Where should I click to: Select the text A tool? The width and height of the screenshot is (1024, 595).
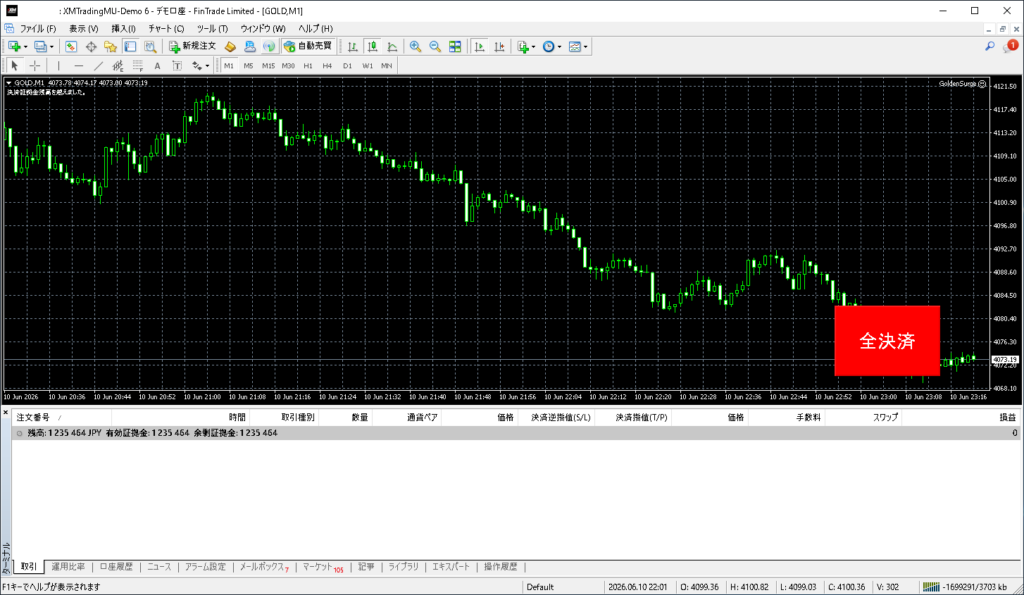(157, 65)
